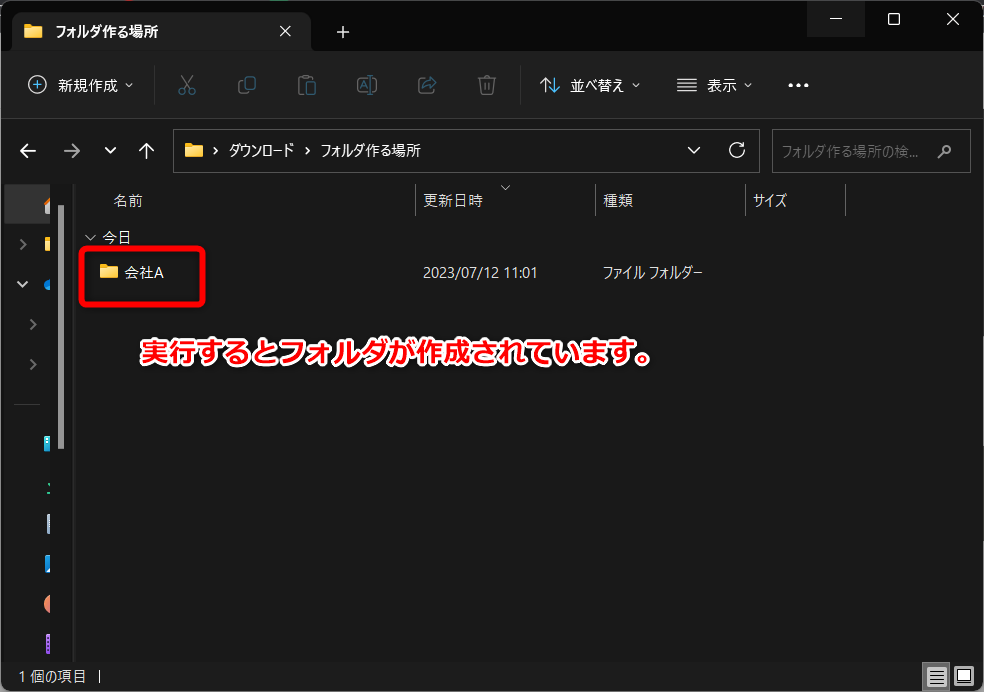Go up one folder level
This screenshot has height=692, width=984.
[146, 151]
